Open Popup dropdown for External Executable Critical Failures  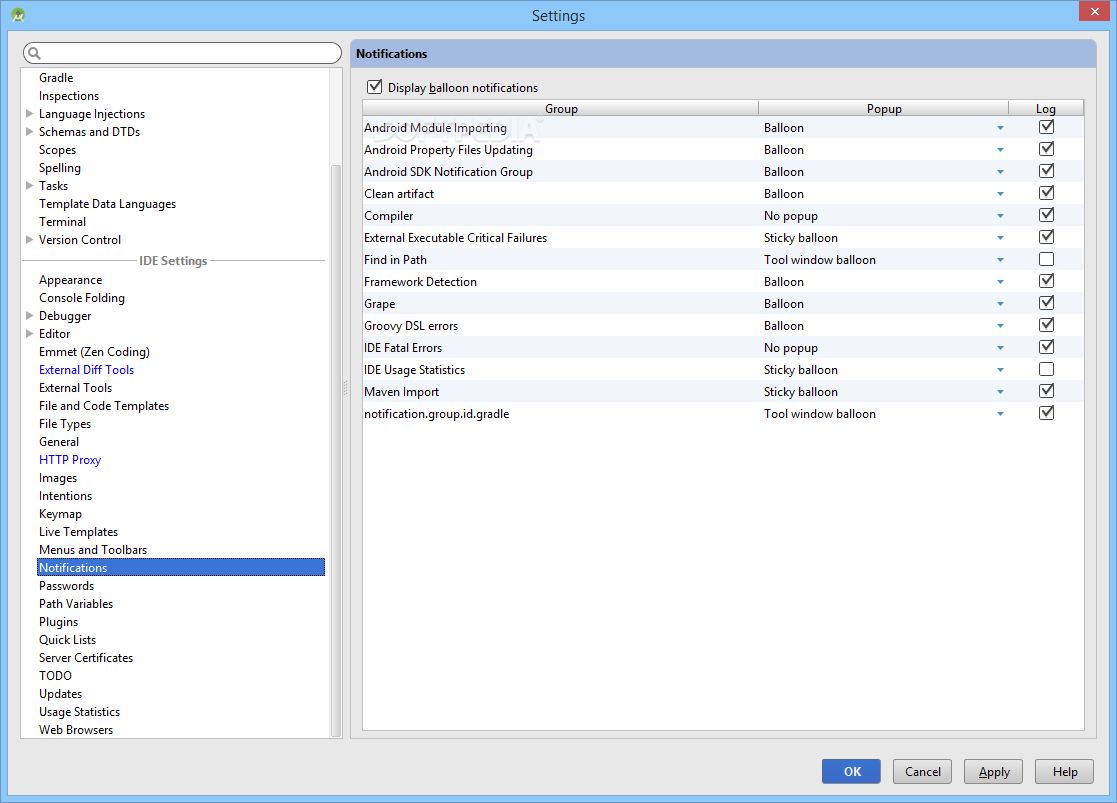pyautogui.click(x=1000, y=238)
